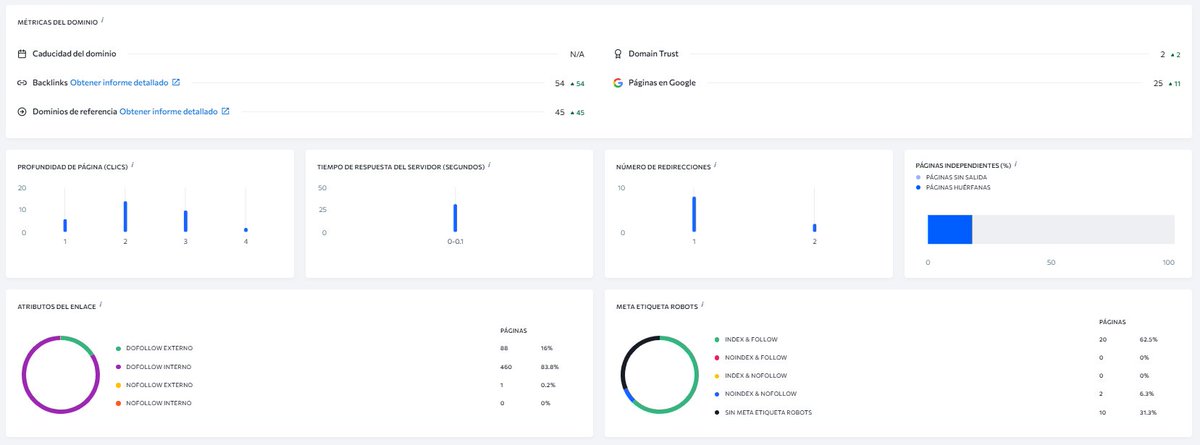Click the Domain Trust label
Image resolution: width=1200 pixels, height=445 pixels.
(654, 53)
